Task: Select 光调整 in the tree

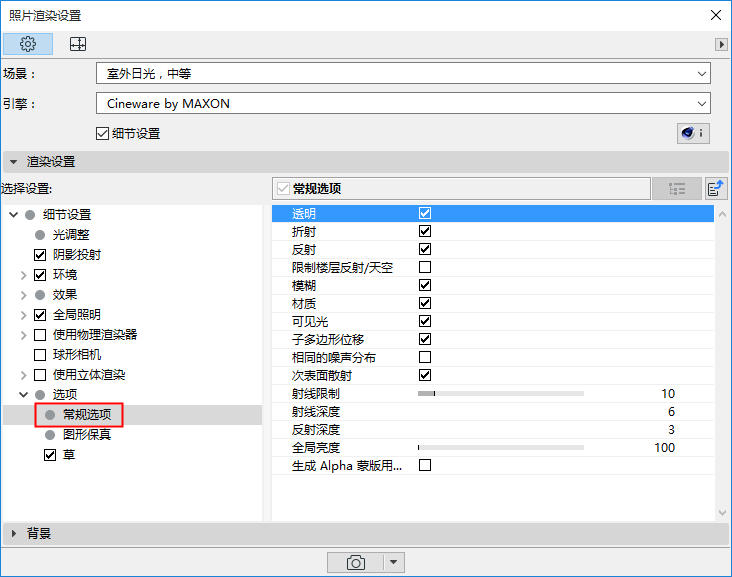Action: (x=71, y=235)
